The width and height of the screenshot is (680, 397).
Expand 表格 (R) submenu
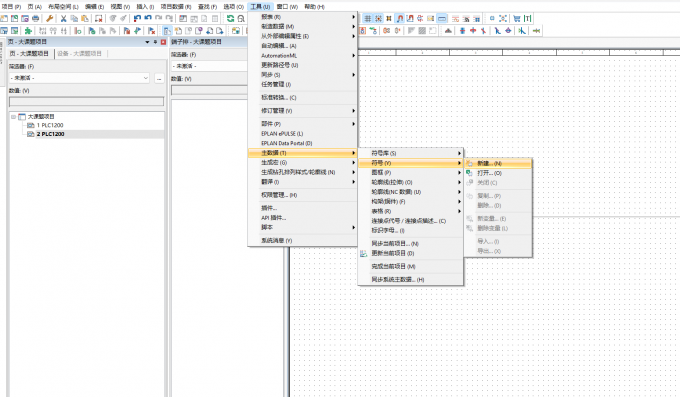410,211
